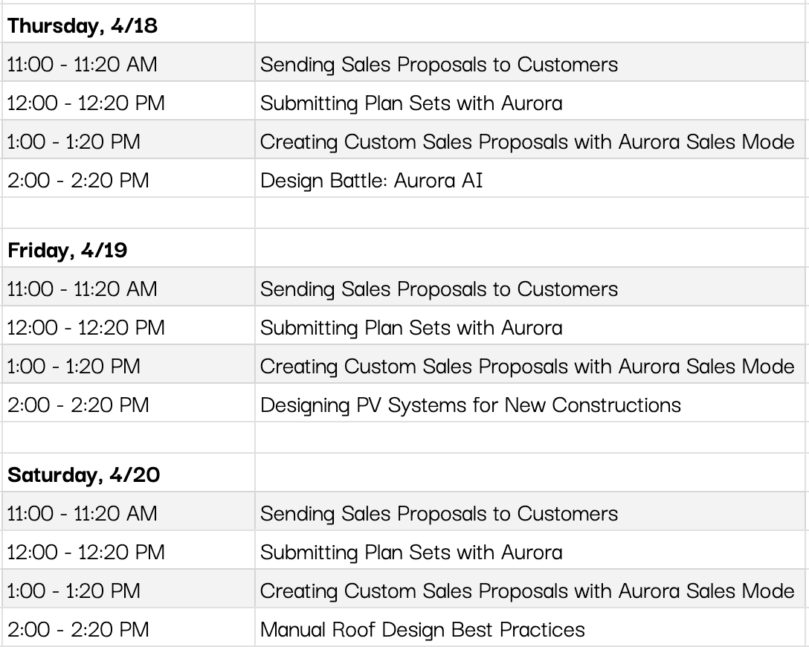The image size is (809, 647).
Task: Click Design Battle: Aurora AI cell
Action: coord(529,180)
